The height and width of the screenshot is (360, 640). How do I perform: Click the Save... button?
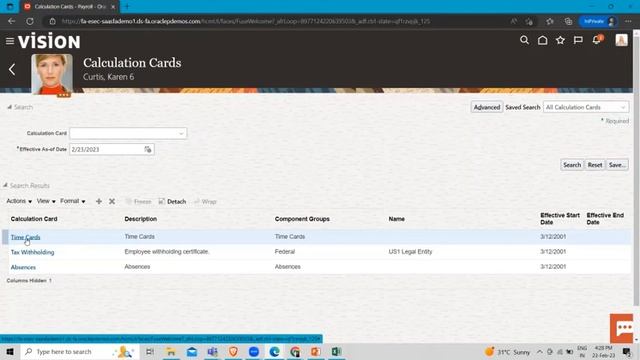pos(617,165)
